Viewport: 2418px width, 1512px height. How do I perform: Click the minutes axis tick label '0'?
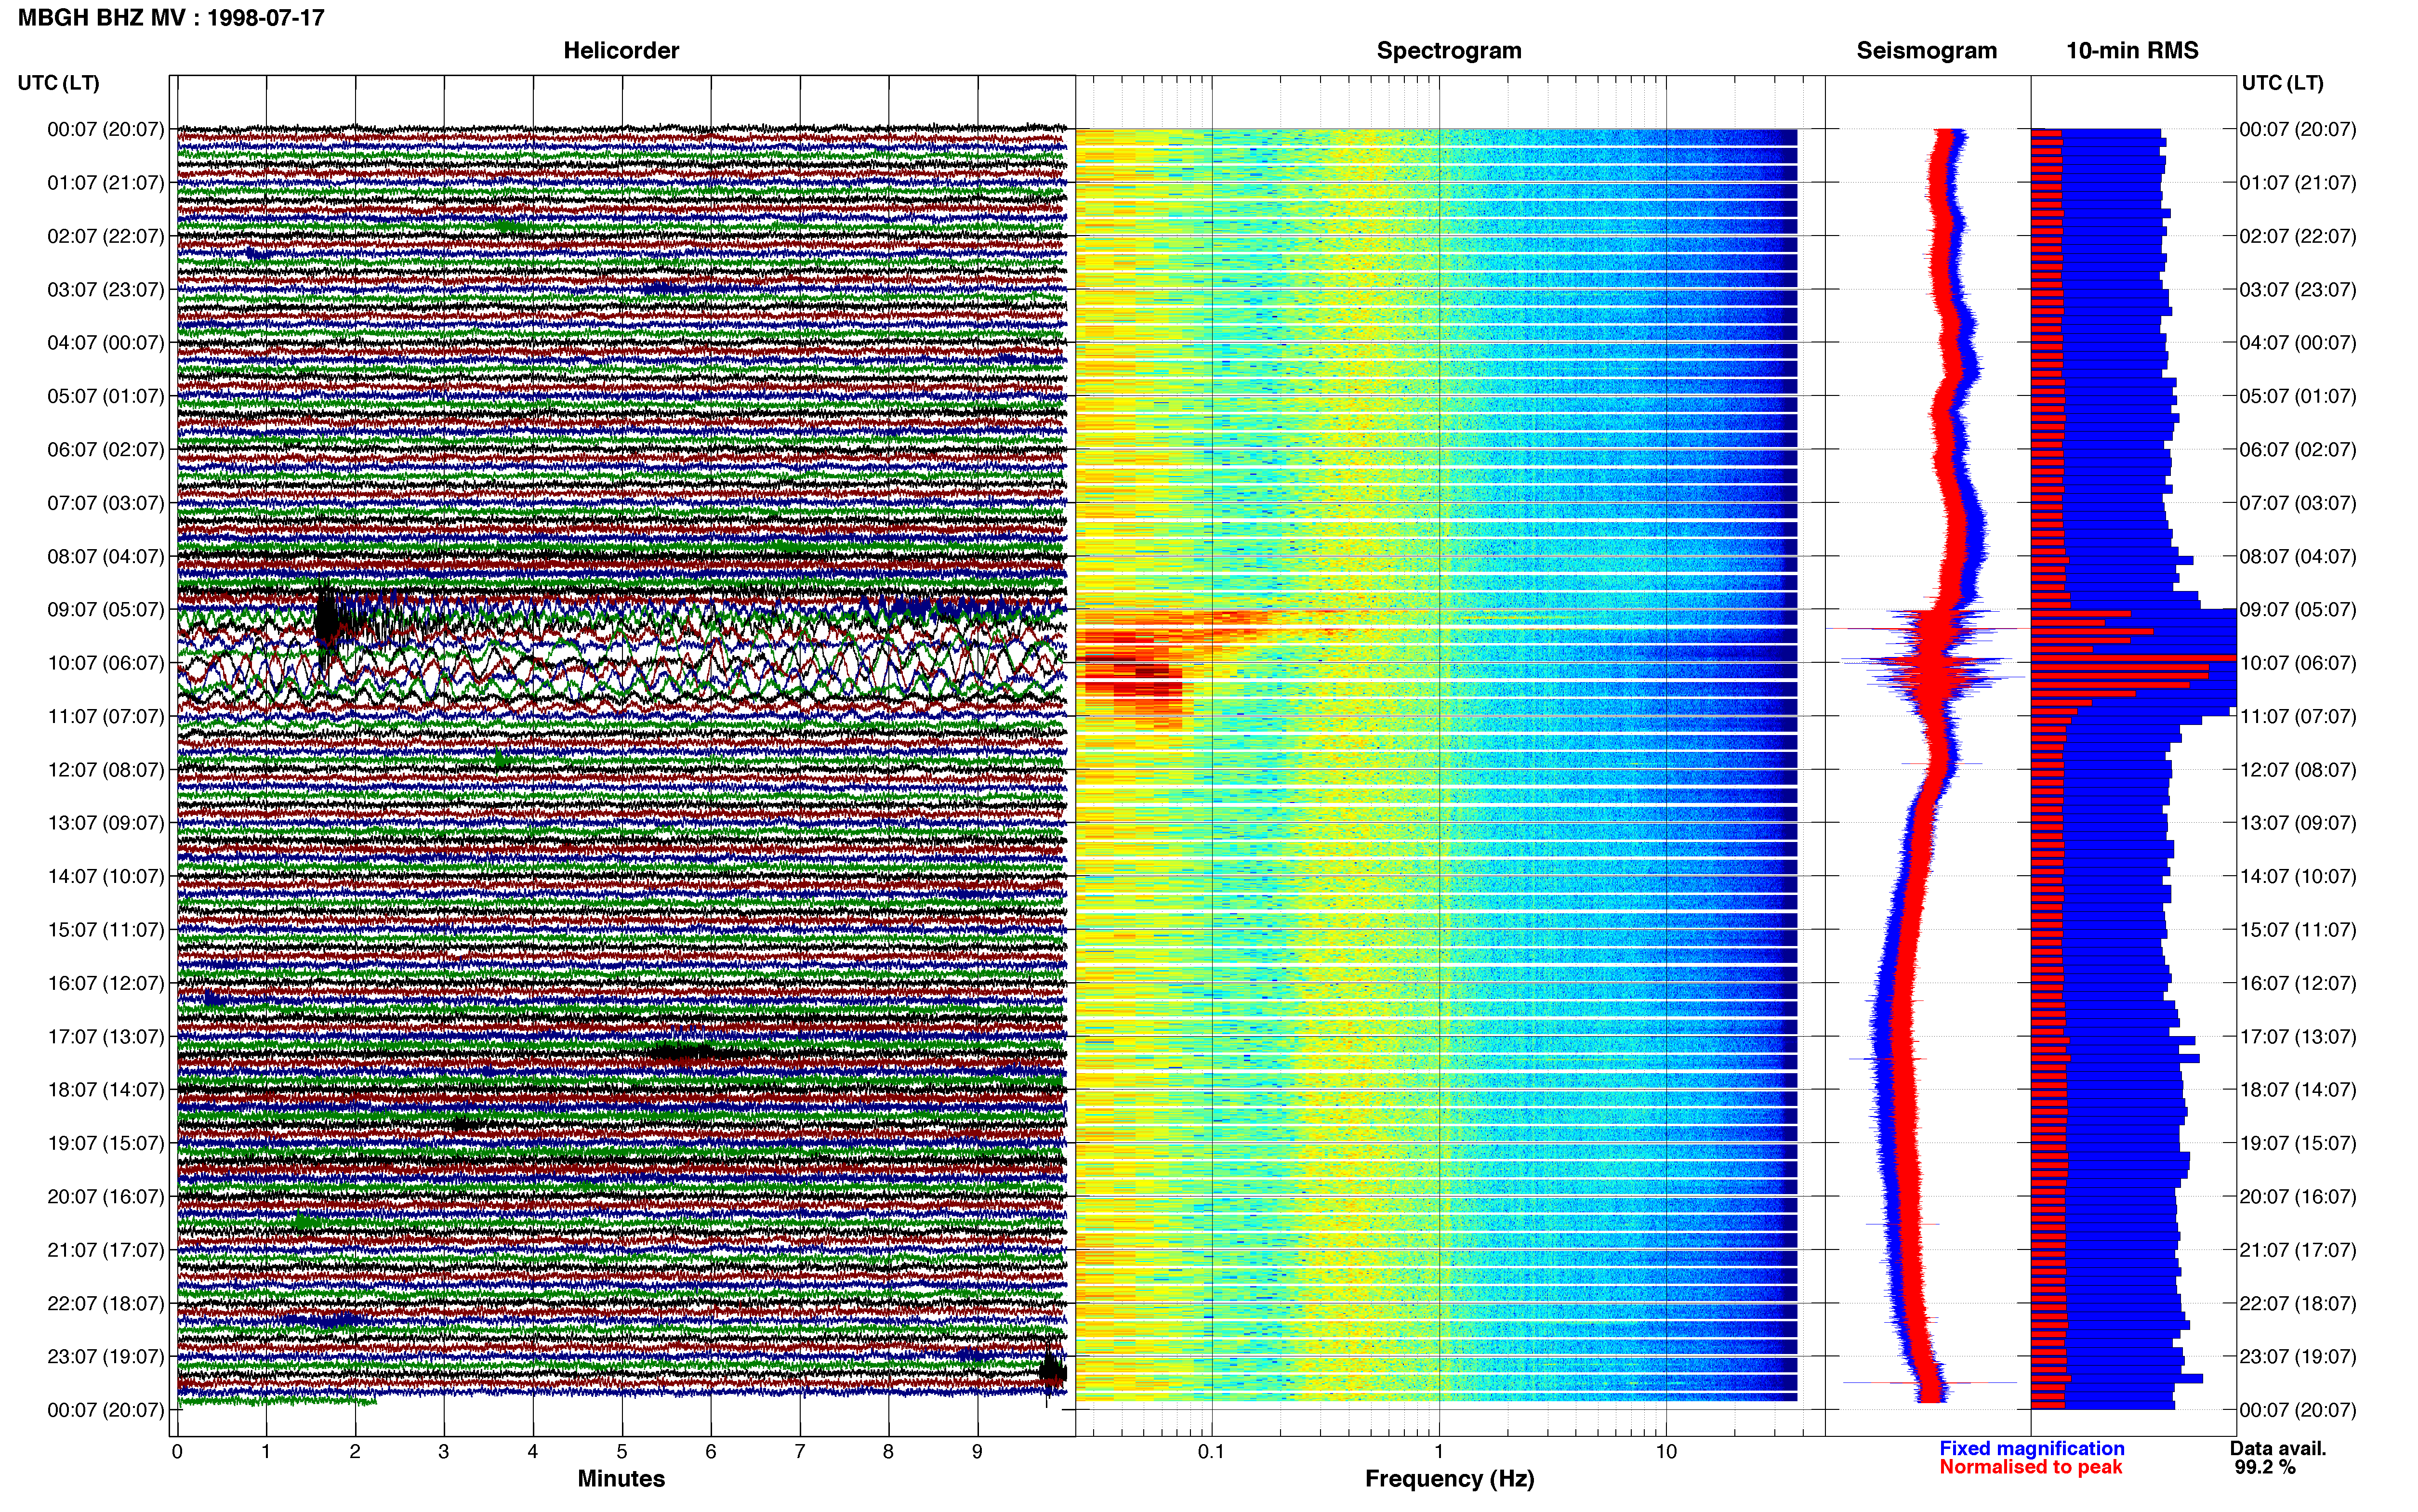tap(177, 1451)
